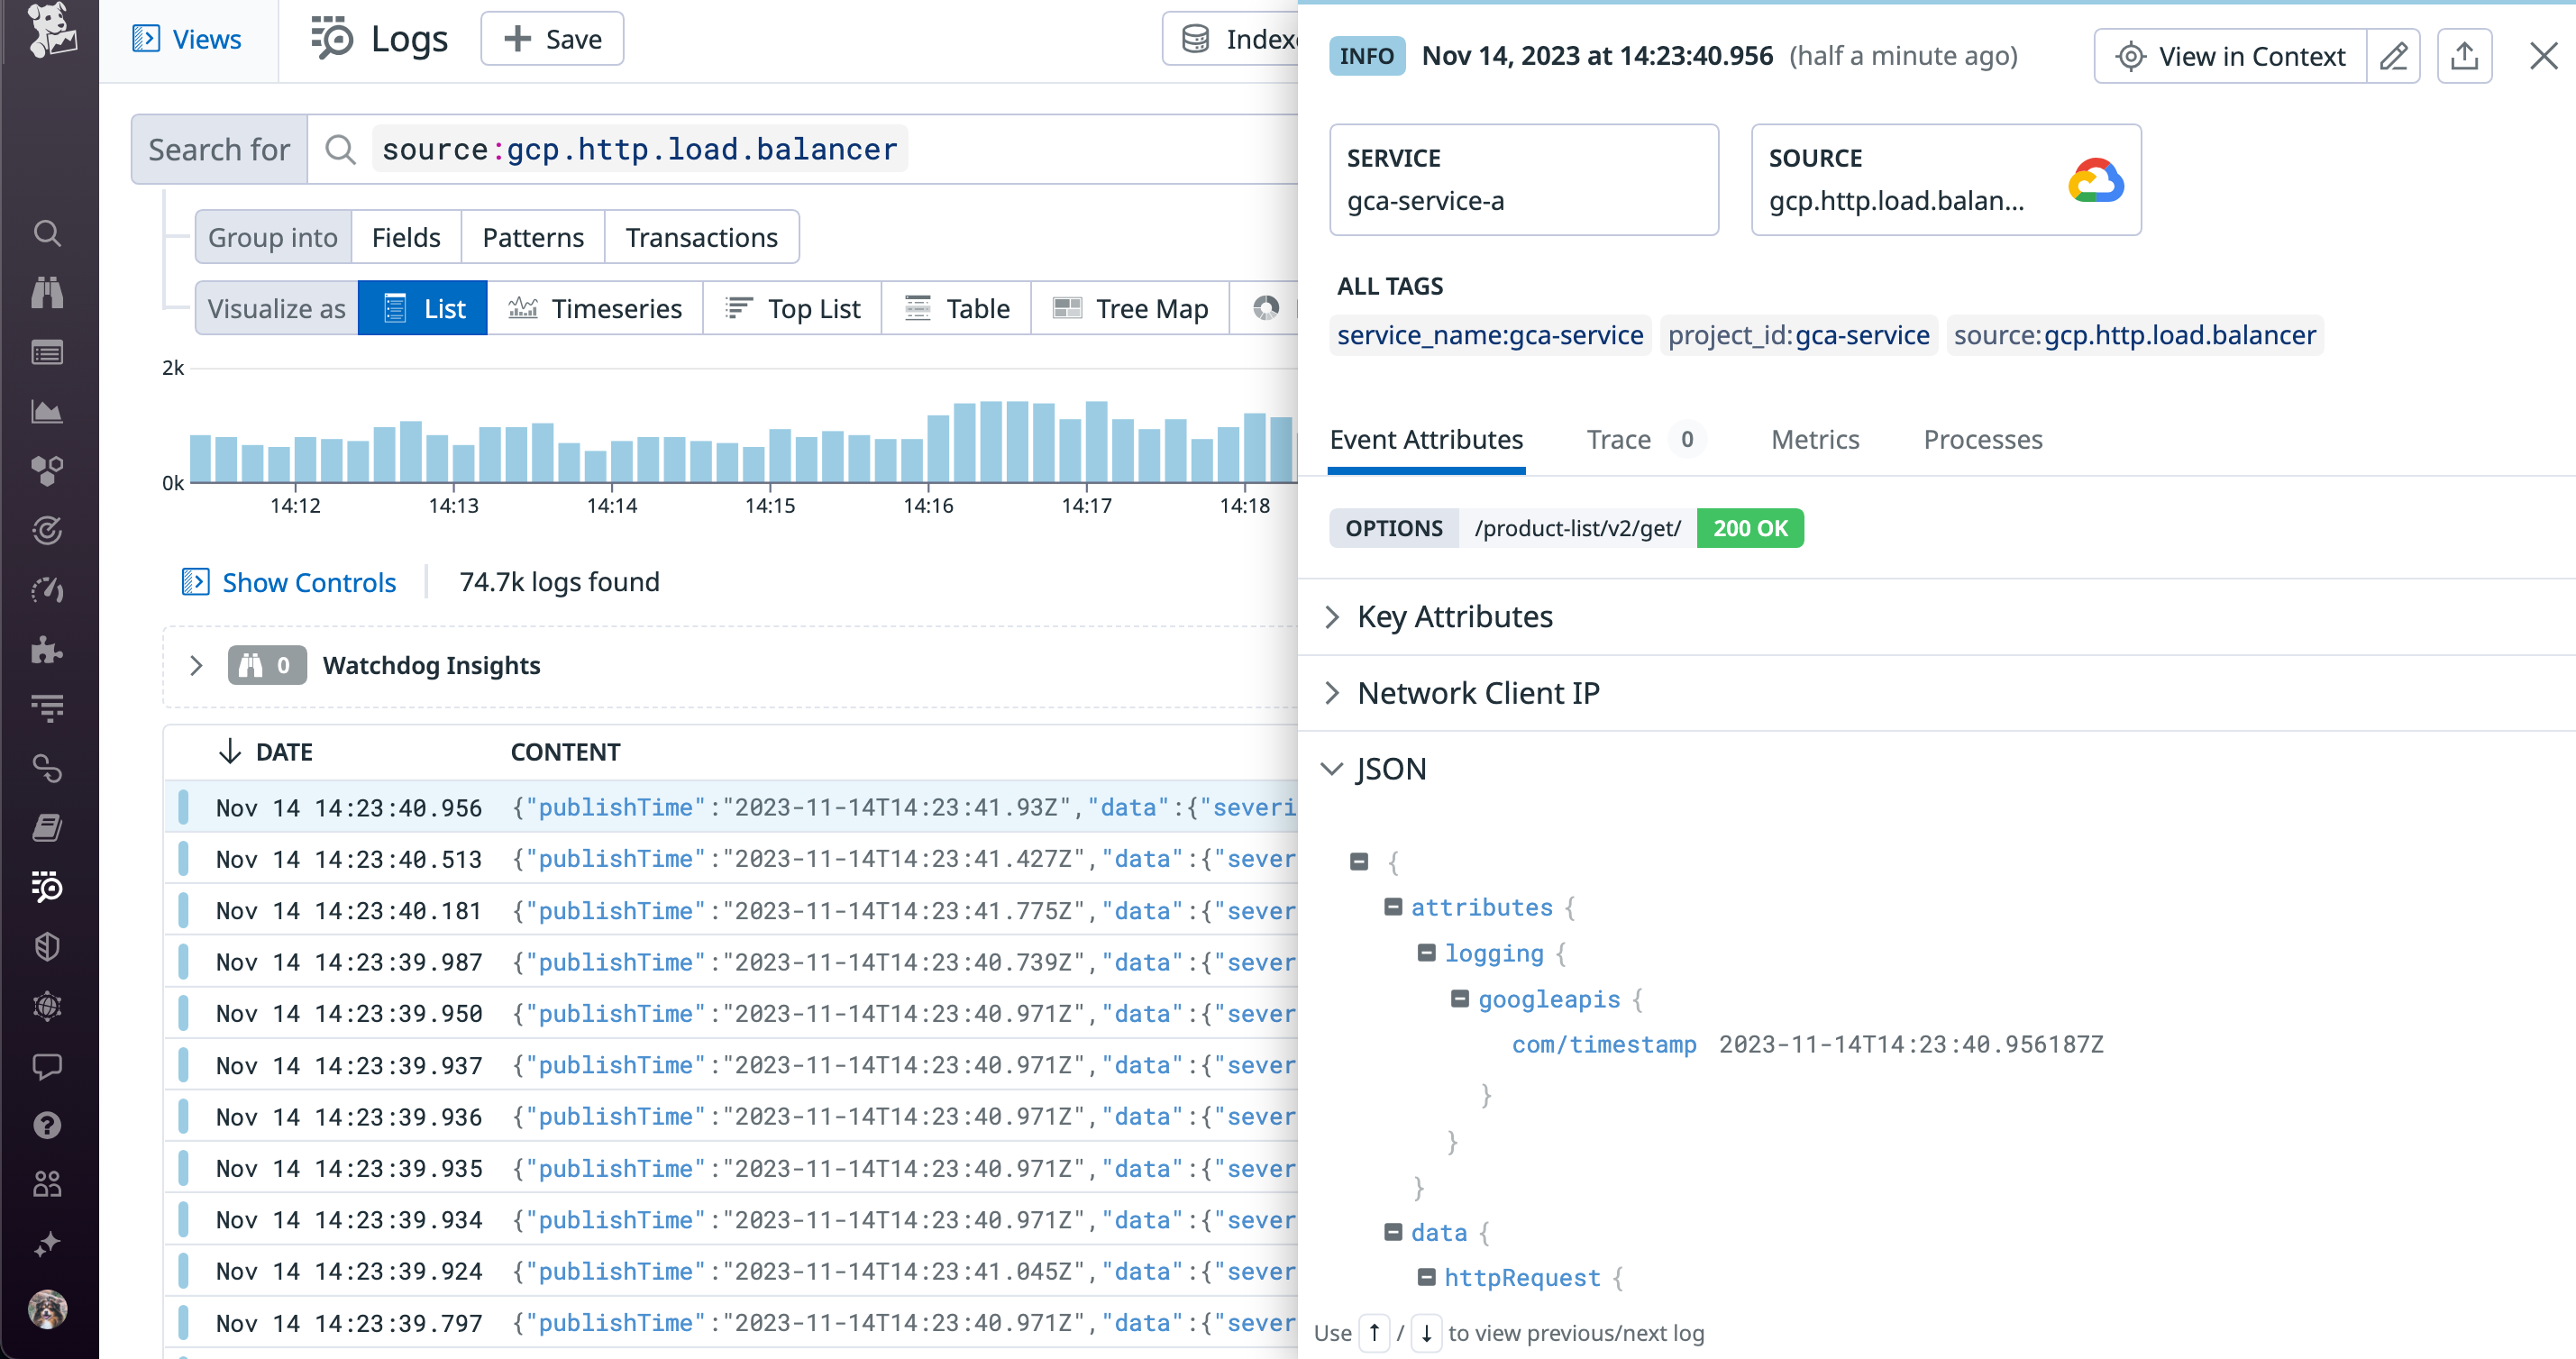Viewport: 2576px width, 1359px height.
Task: Click the service_name:gca-service tag
Action: click(x=1490, y=335)
